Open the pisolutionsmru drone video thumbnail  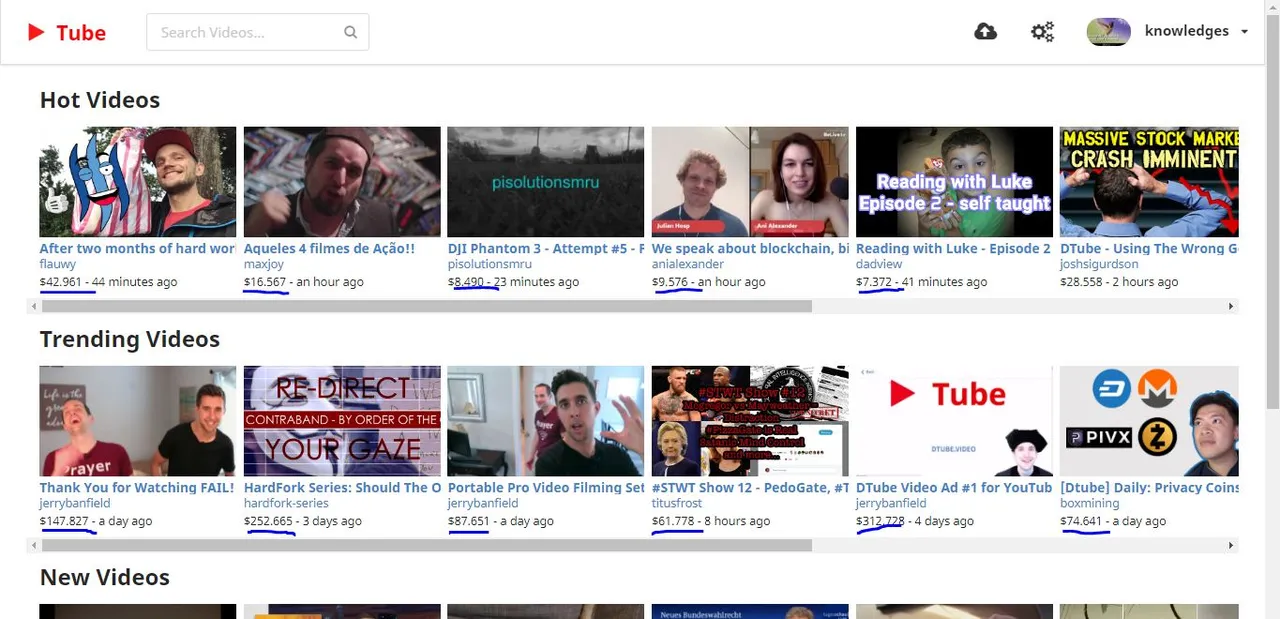(x=546, y=182)
